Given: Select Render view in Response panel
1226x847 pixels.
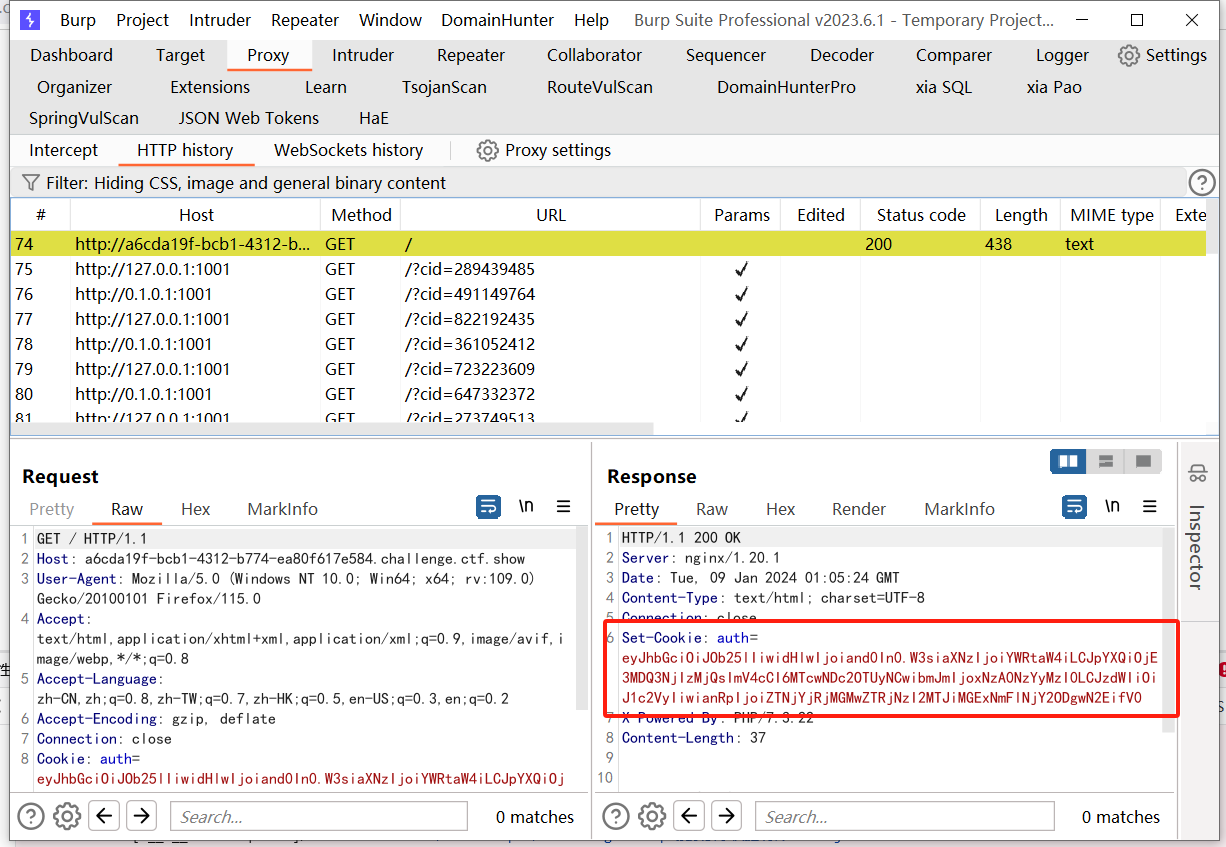Looking at the screenshot, I should [x=859, y=509].
